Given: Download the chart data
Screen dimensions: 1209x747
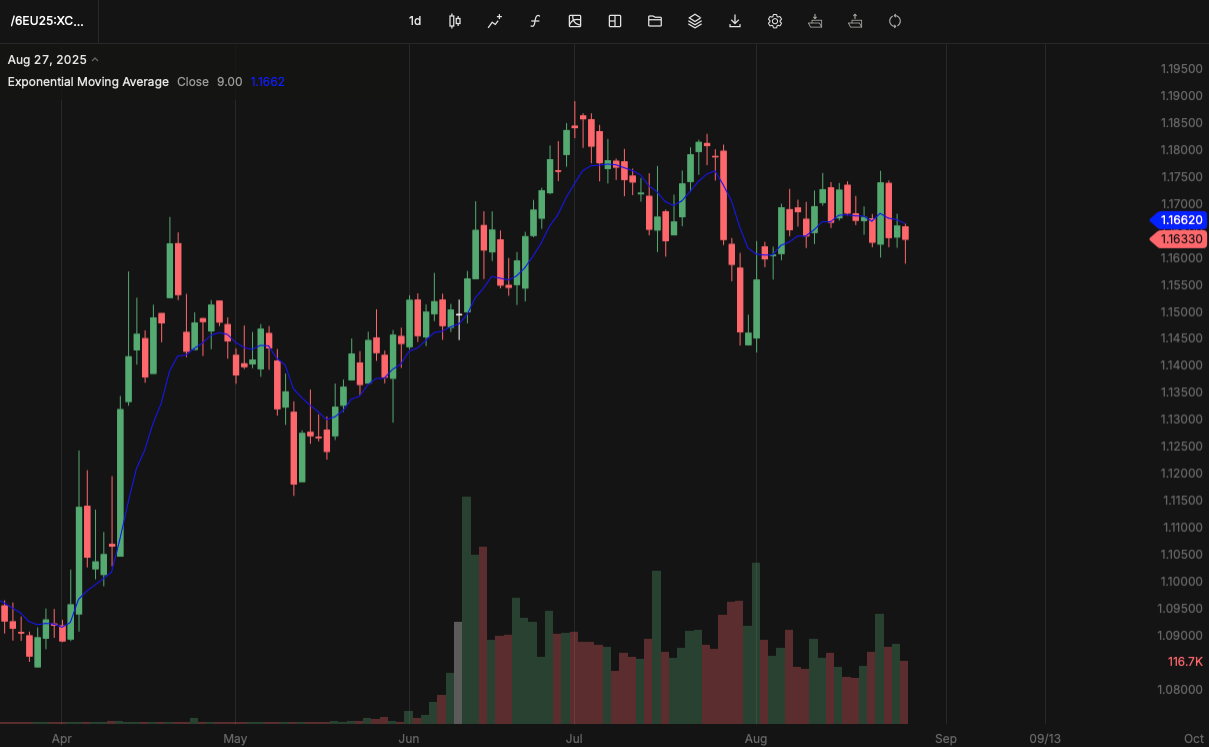Looking at the screenshot, I should pyautogui.click(x=735, y=21).
